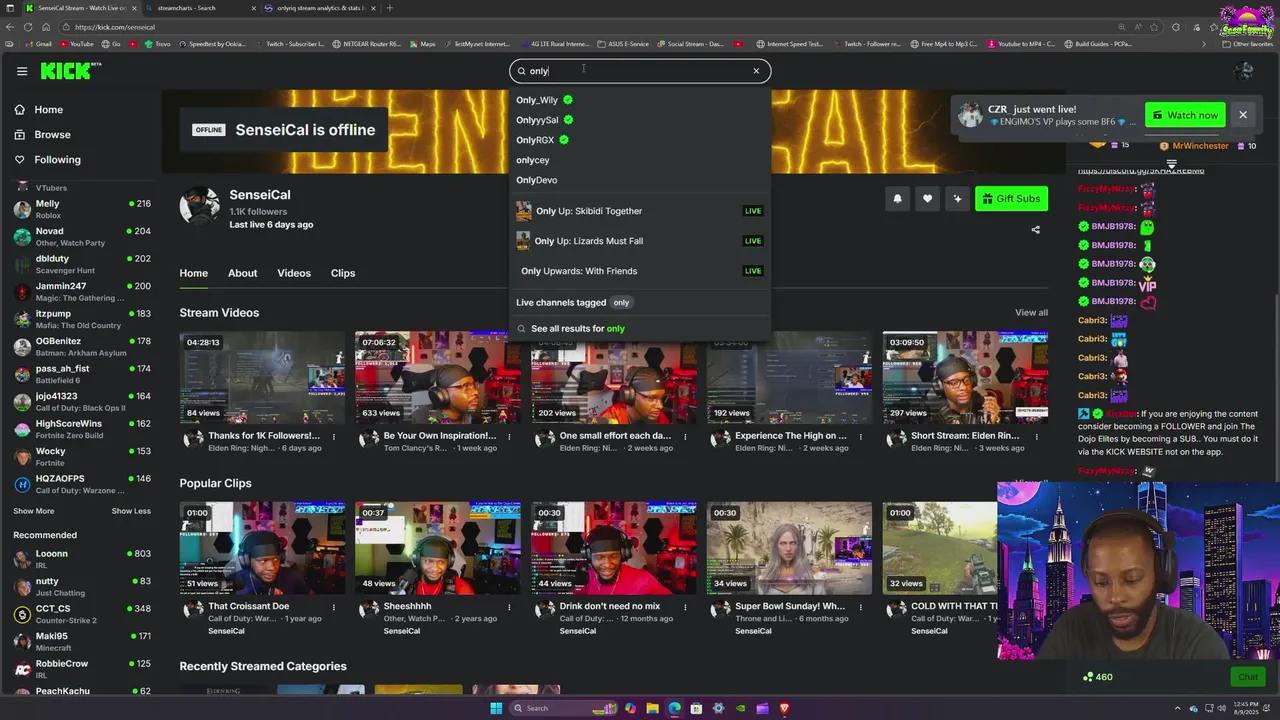Toggle notifications with the bell icon
The image size is (1280, 720).
pos(897,199)
